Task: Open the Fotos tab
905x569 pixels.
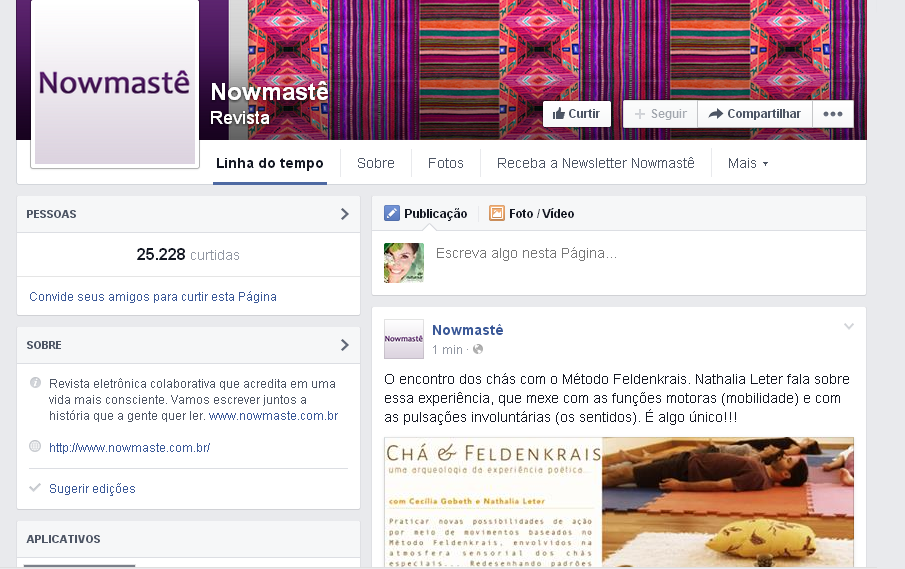Action: click(x=446, y=163)
